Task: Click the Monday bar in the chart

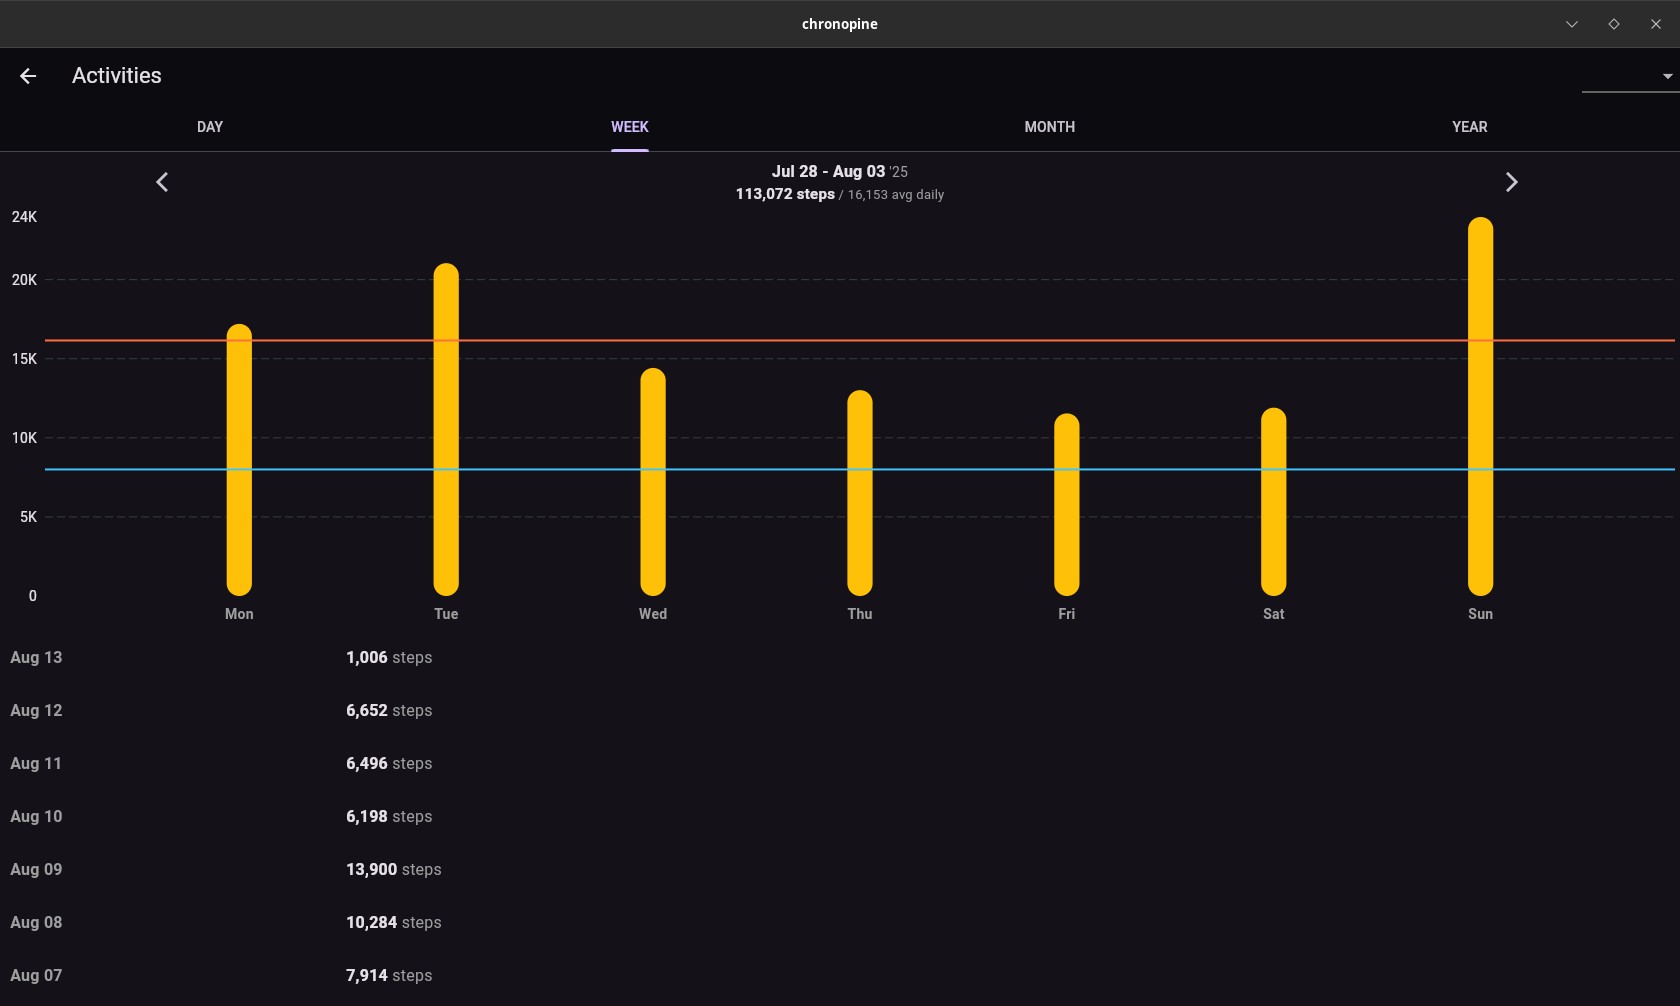Action: pyautogui.click(x=239, y=460)
